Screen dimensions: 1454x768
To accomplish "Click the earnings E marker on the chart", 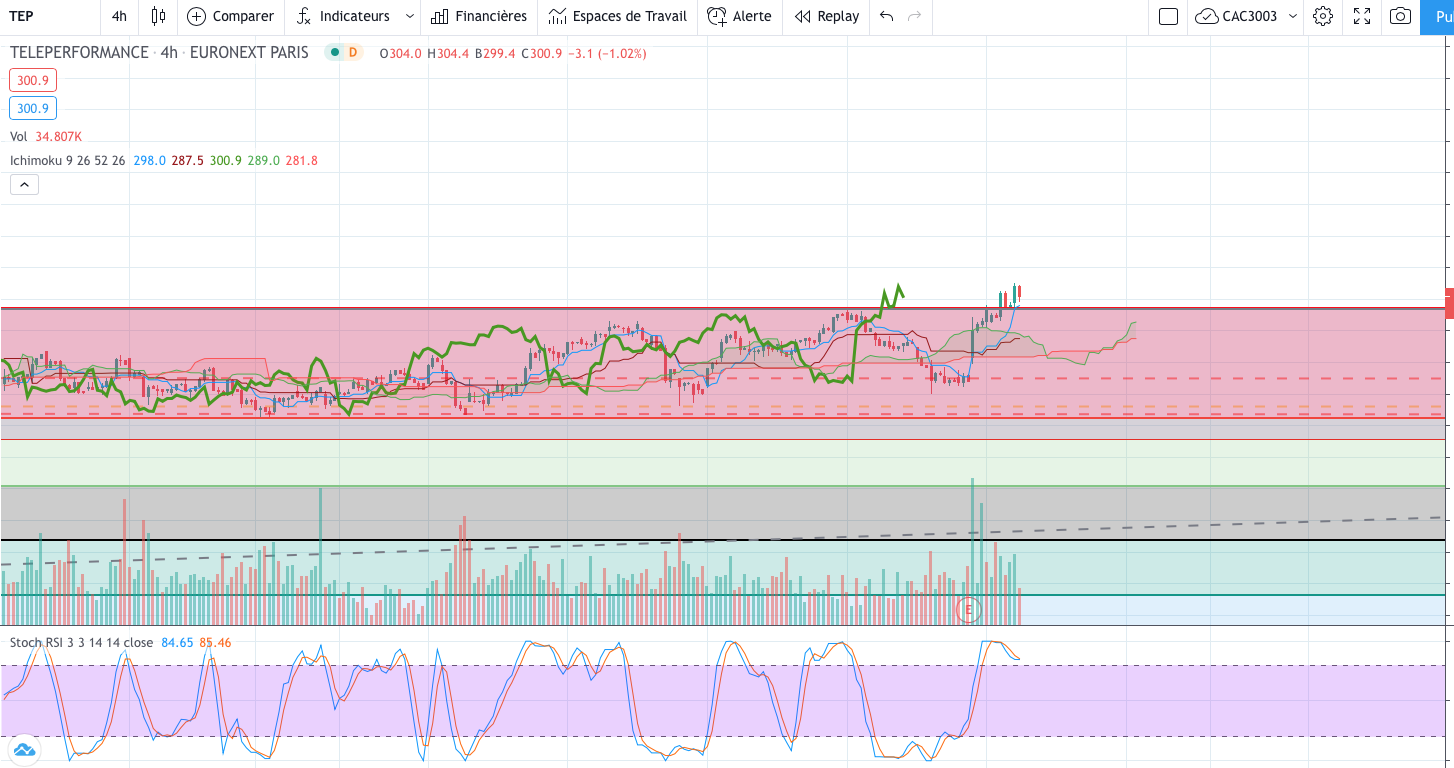I will point(968,609).
